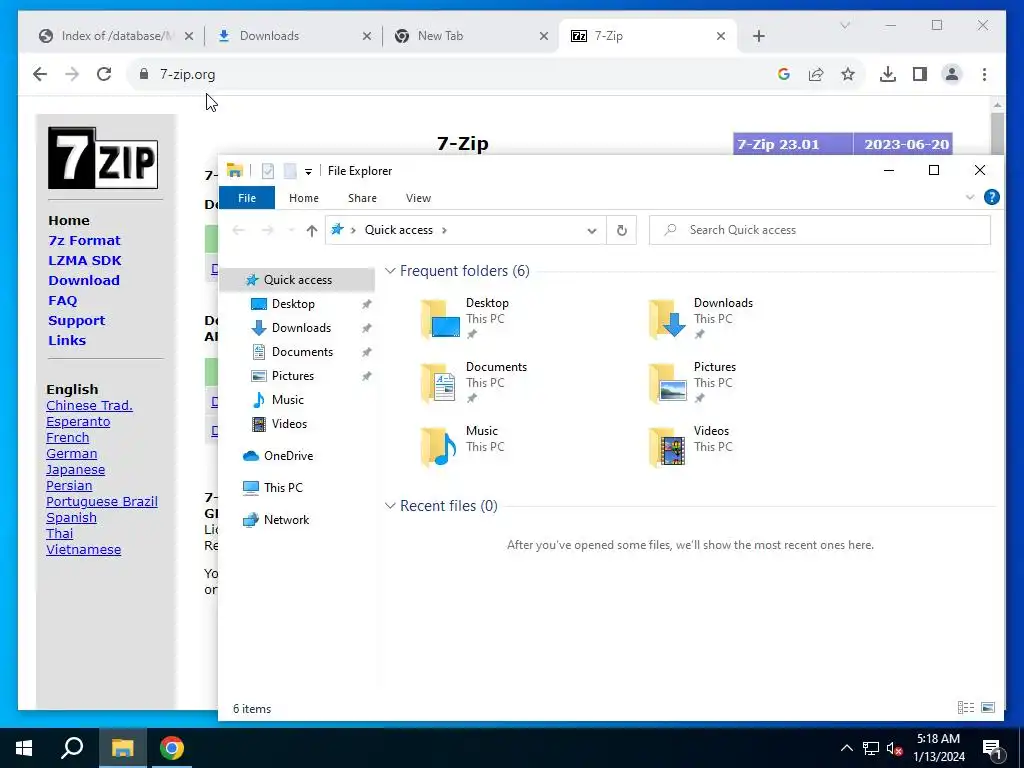
Task: Select Pictures in the navigation pane
Action: tap(293, 376)
